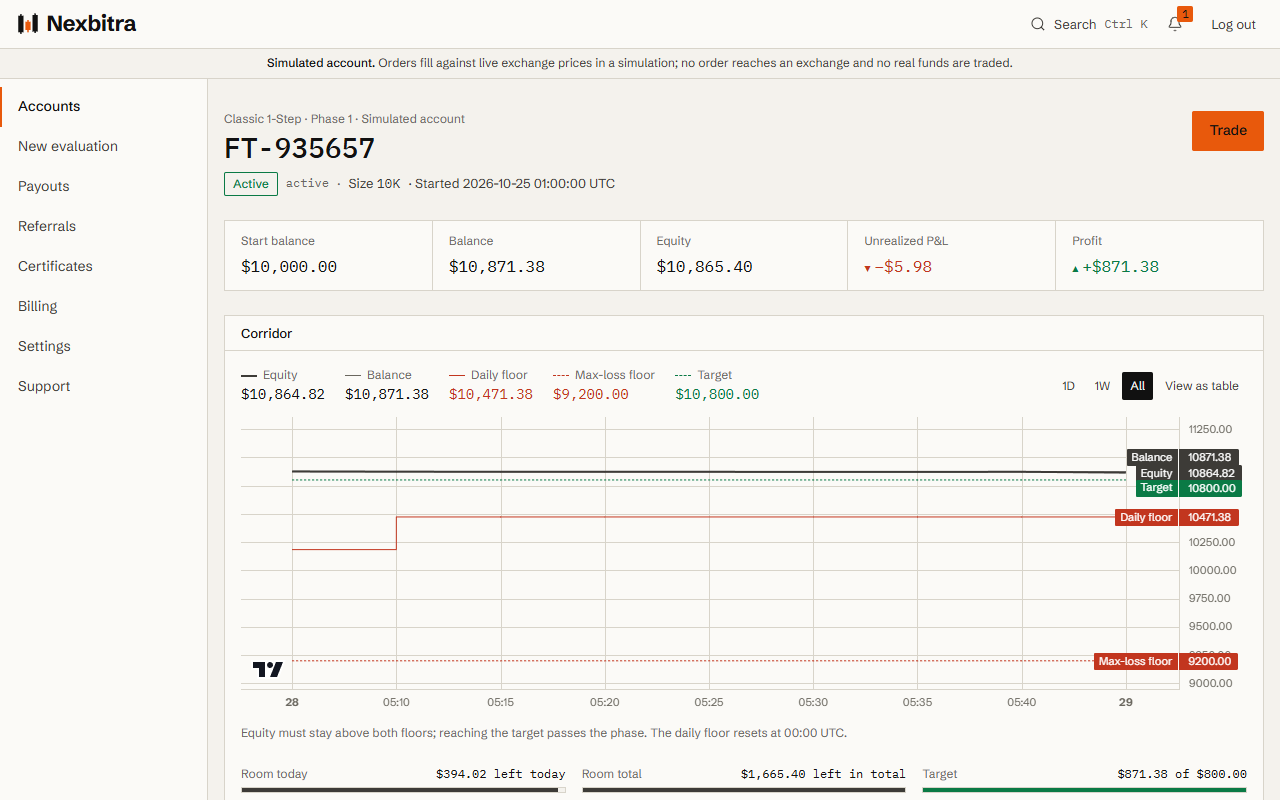Click the Start balance $10,000.00 value
Image resolution: width=1280 pixels, height=800 pixels.
[x=289, y=267]
